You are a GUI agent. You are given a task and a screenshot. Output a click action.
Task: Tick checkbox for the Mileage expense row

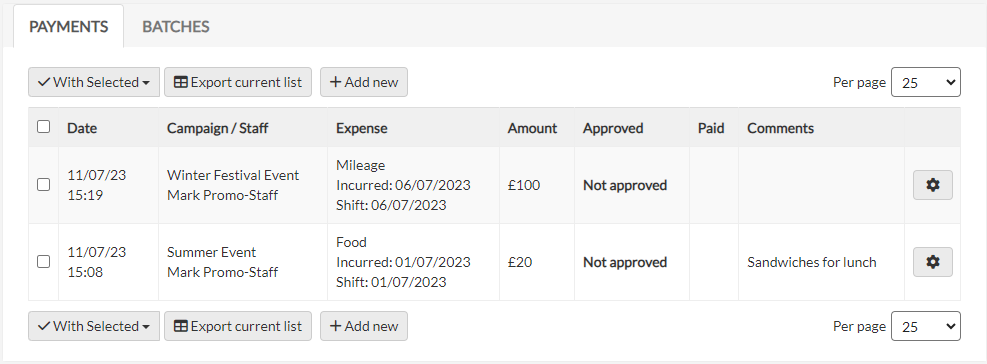click(x=43, y=185)
